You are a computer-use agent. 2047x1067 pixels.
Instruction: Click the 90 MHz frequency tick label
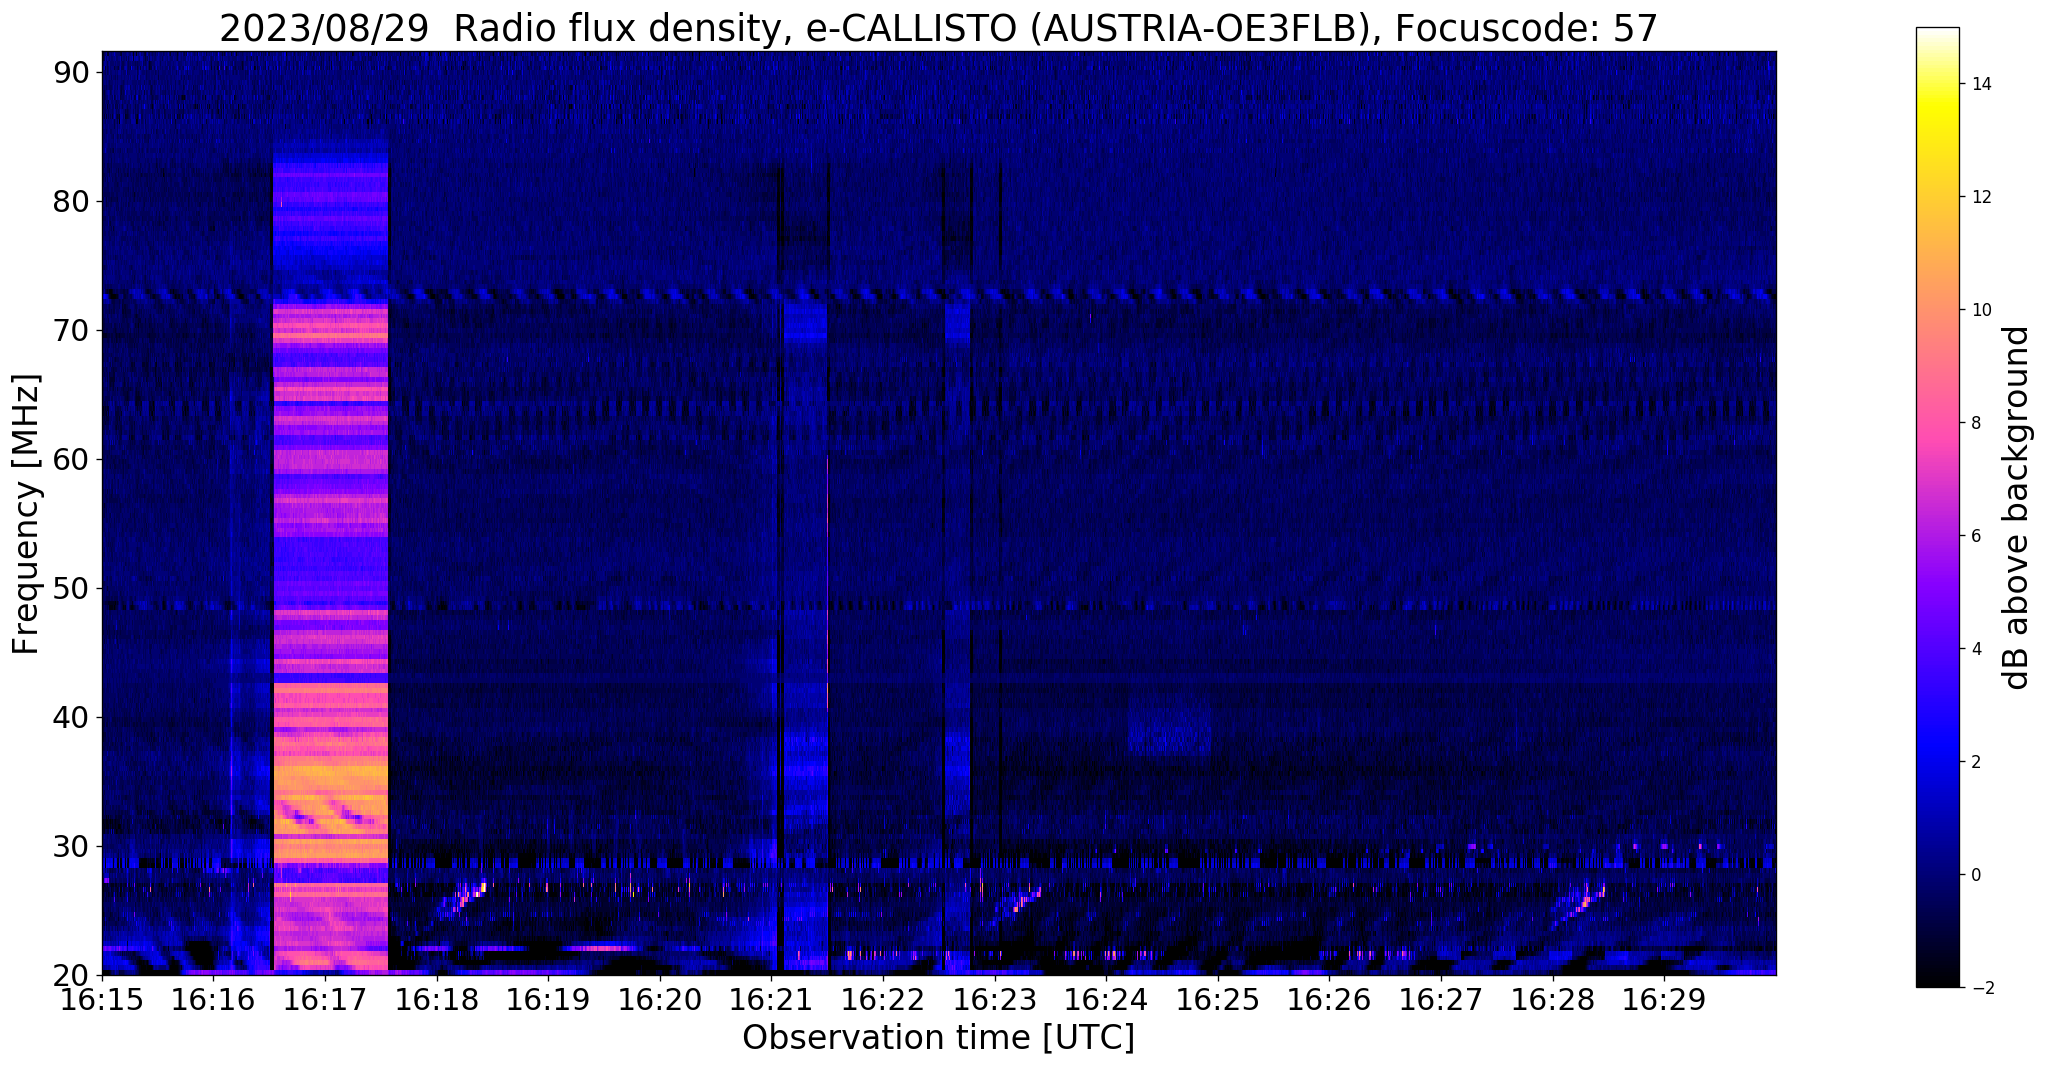pos(71,72)
